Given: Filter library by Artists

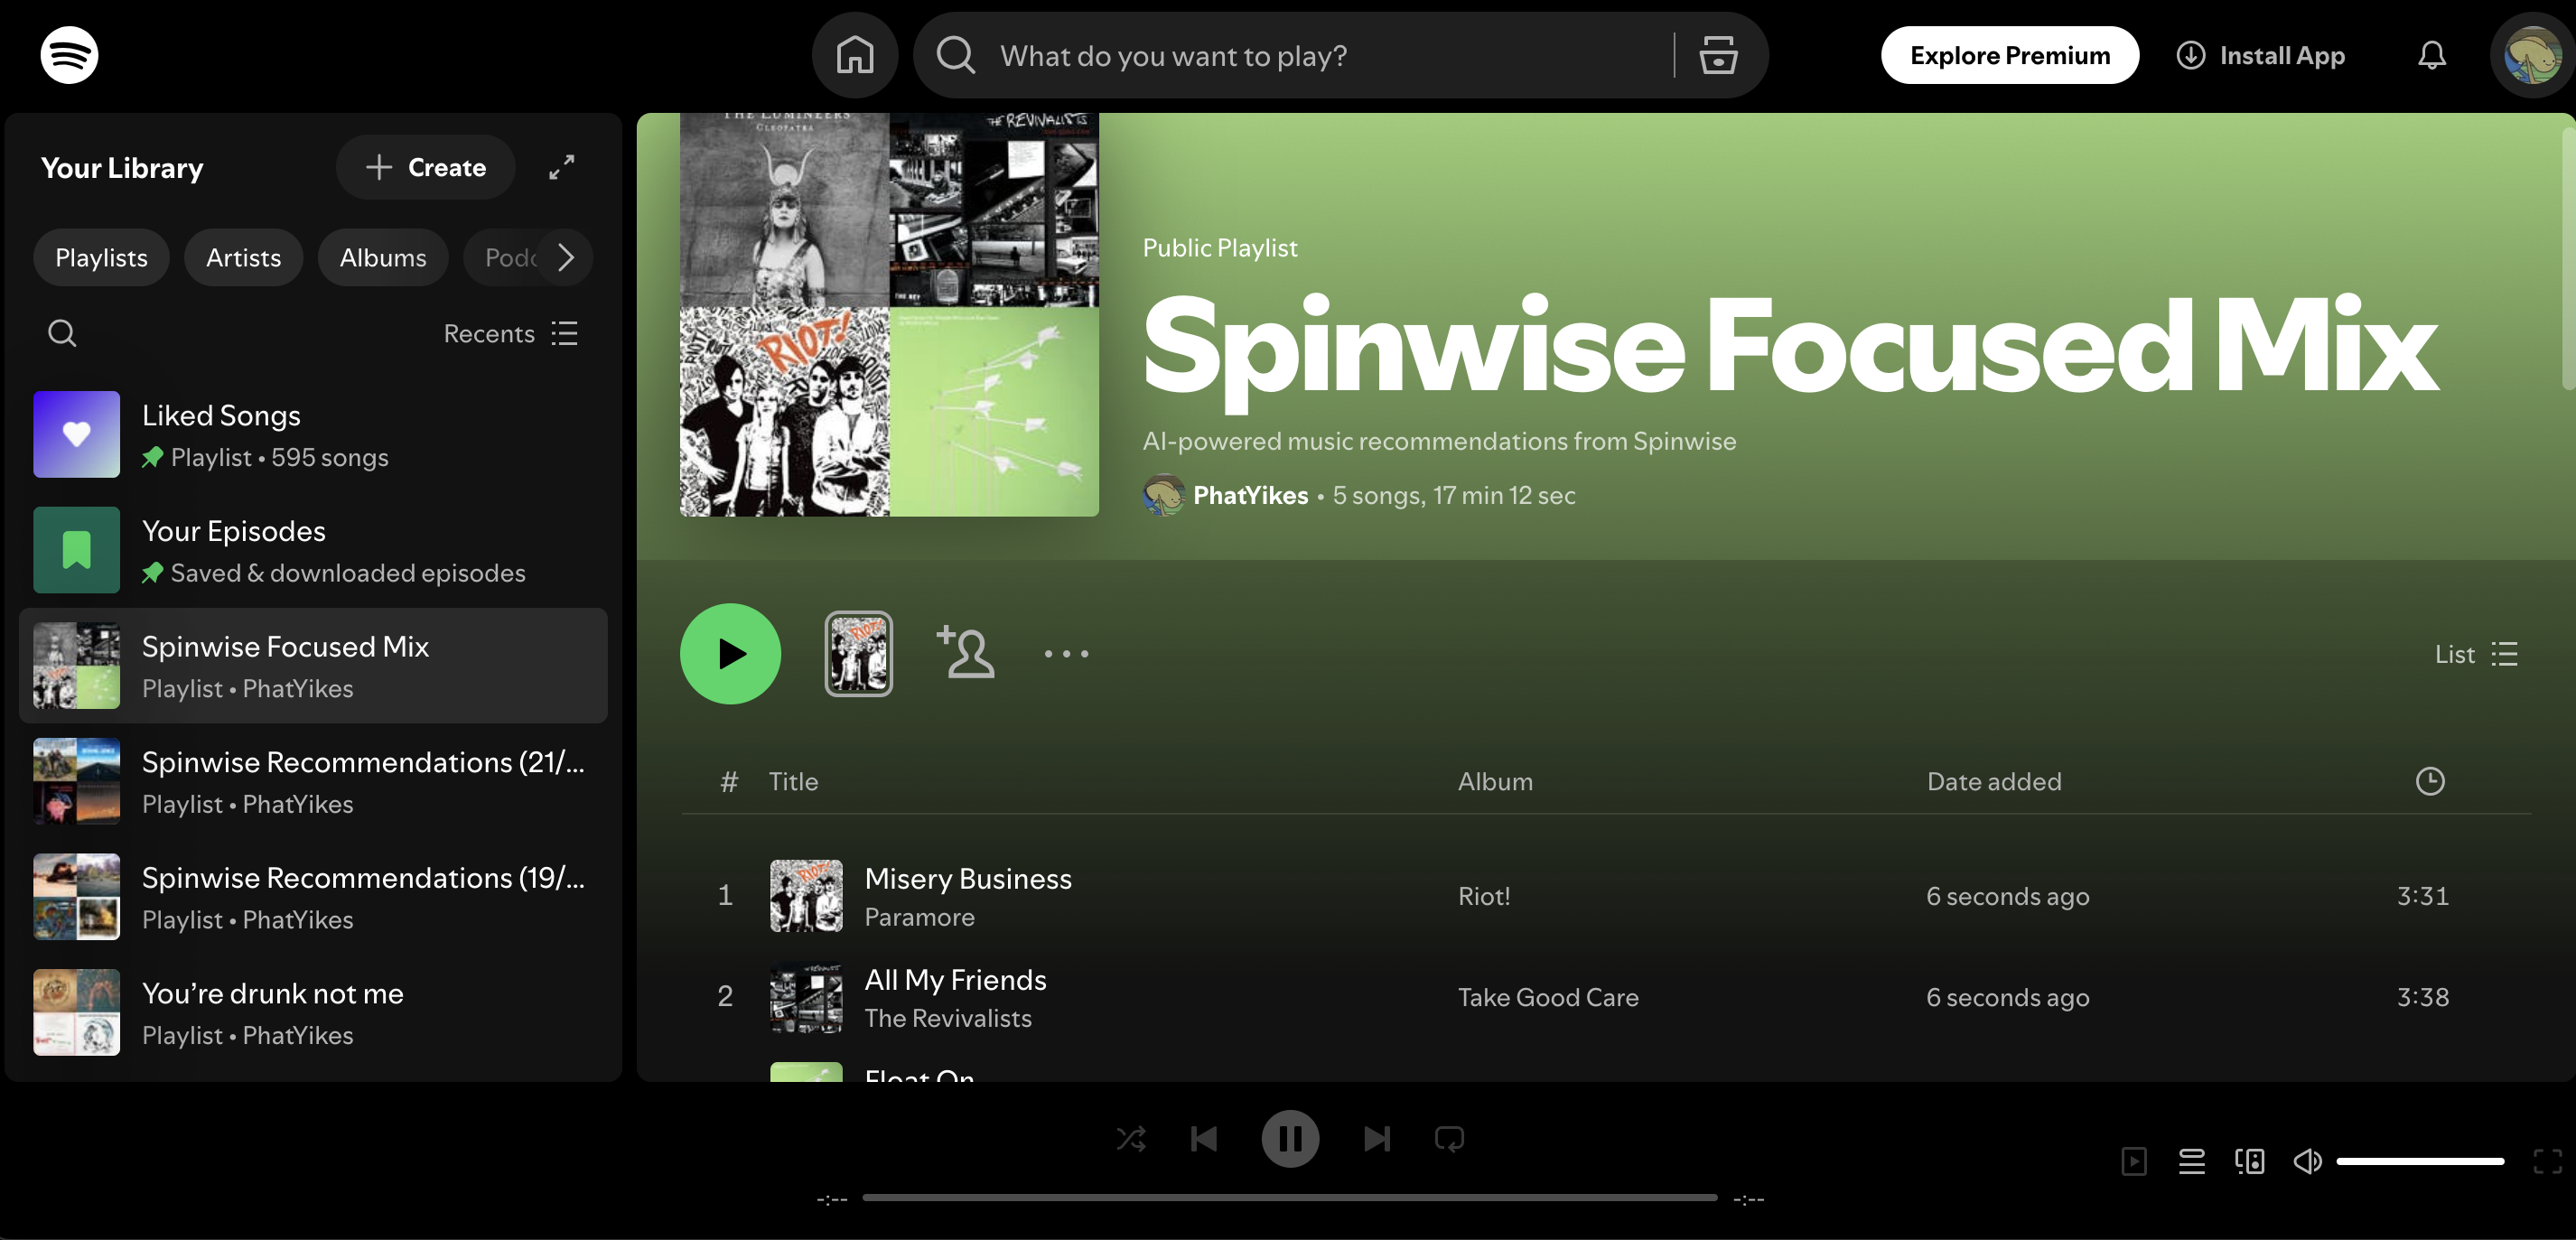Looking at the screenshot, I should 243,257.
